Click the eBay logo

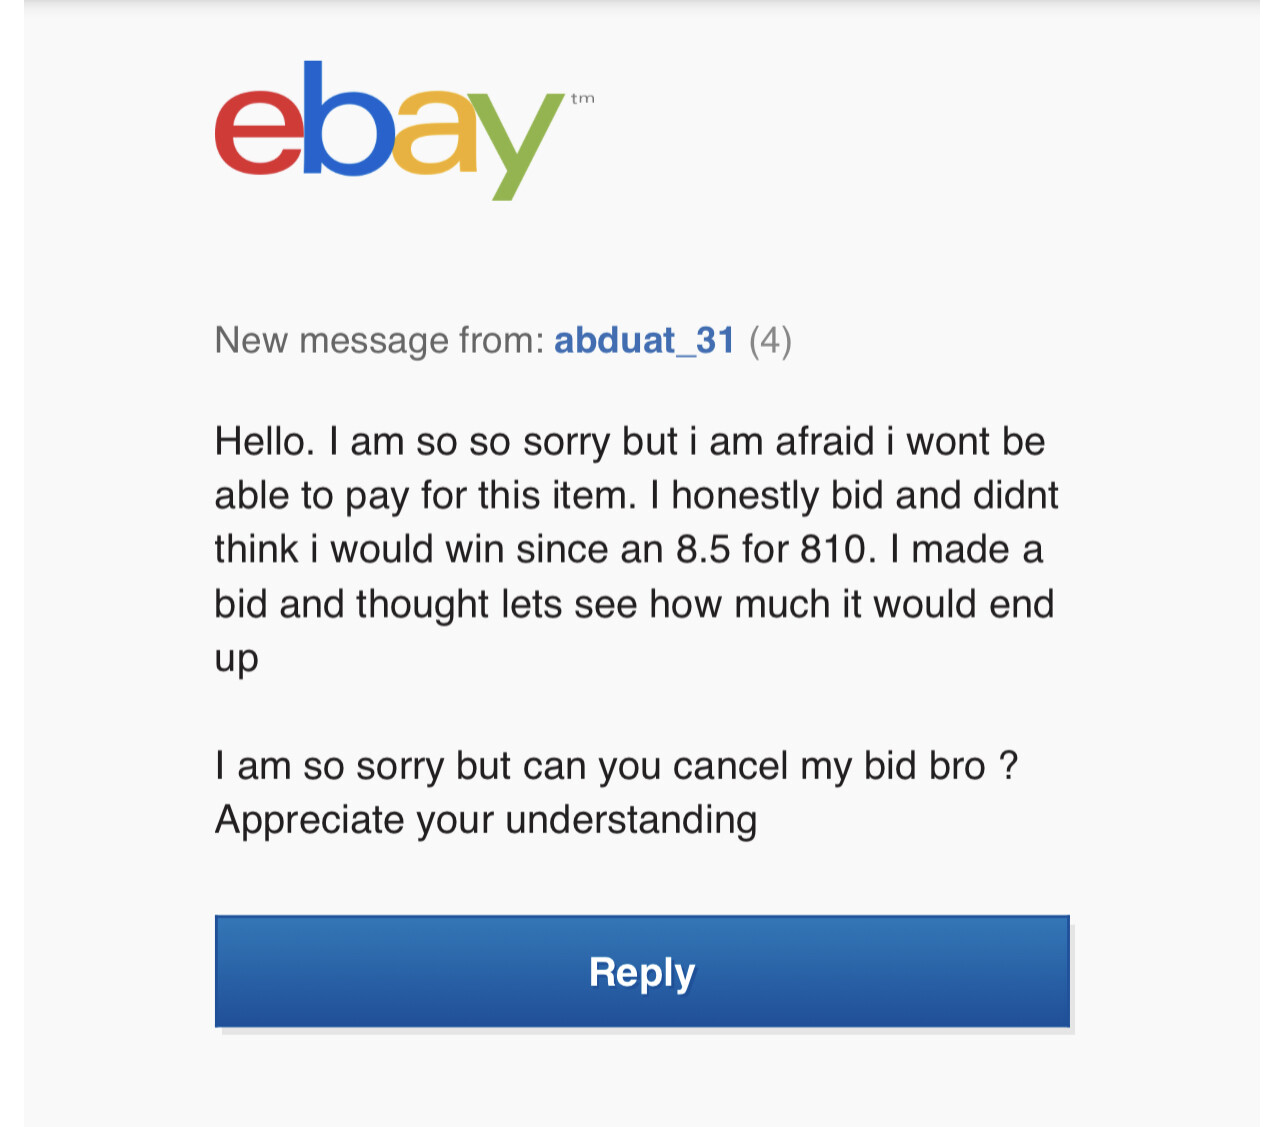coord(404,130)
